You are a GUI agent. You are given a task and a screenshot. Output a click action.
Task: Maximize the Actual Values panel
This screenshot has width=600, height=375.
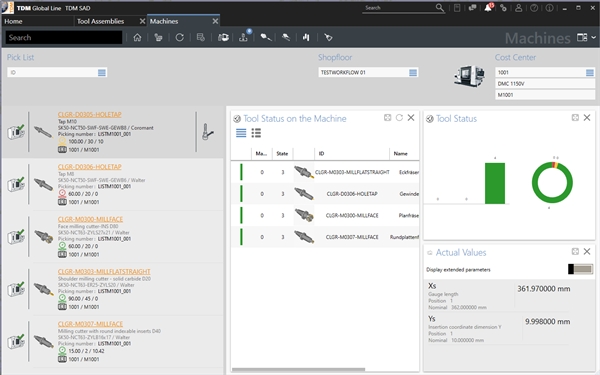pos(575,251)
